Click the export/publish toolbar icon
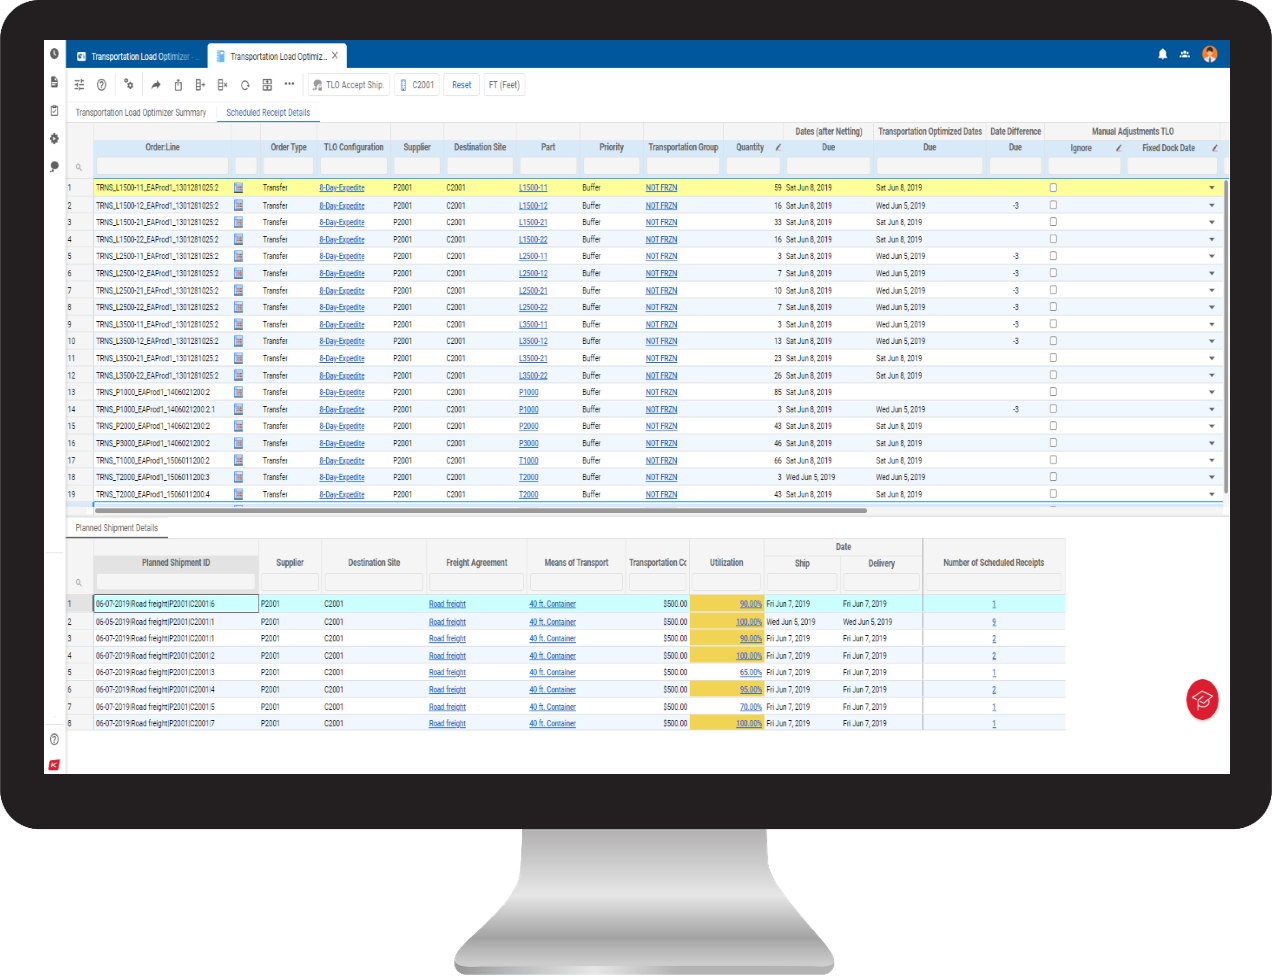The width and height of the screenshot is (1272, 976). coord(178,84)
